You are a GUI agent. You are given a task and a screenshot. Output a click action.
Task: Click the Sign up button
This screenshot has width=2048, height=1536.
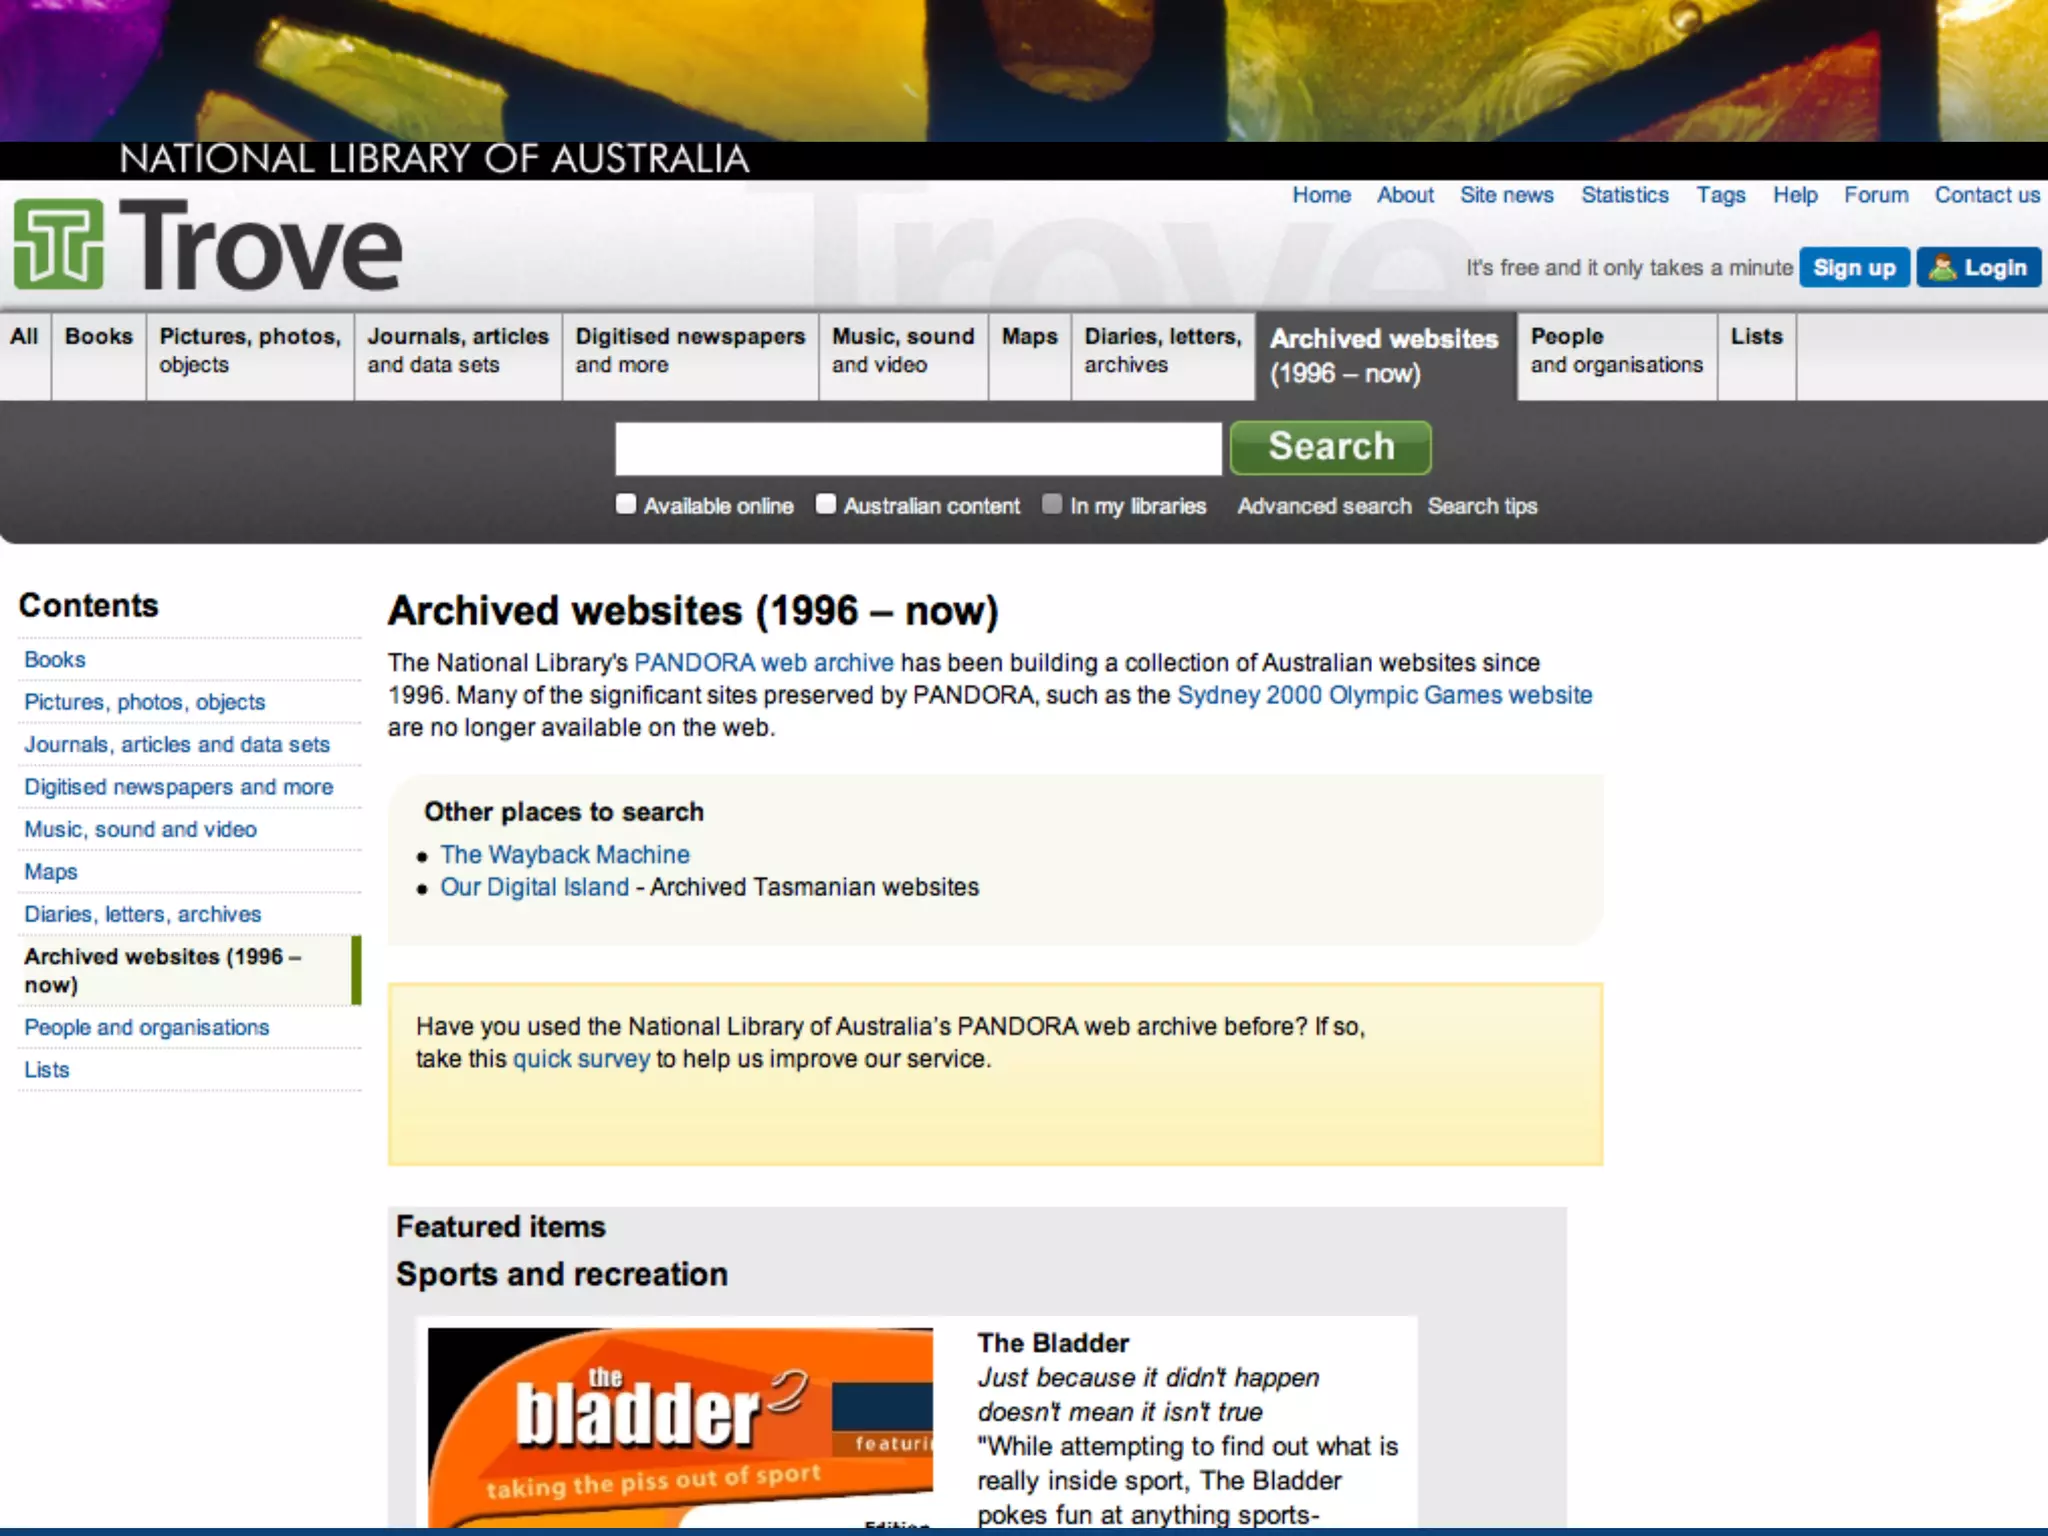tap(1854, 268)
